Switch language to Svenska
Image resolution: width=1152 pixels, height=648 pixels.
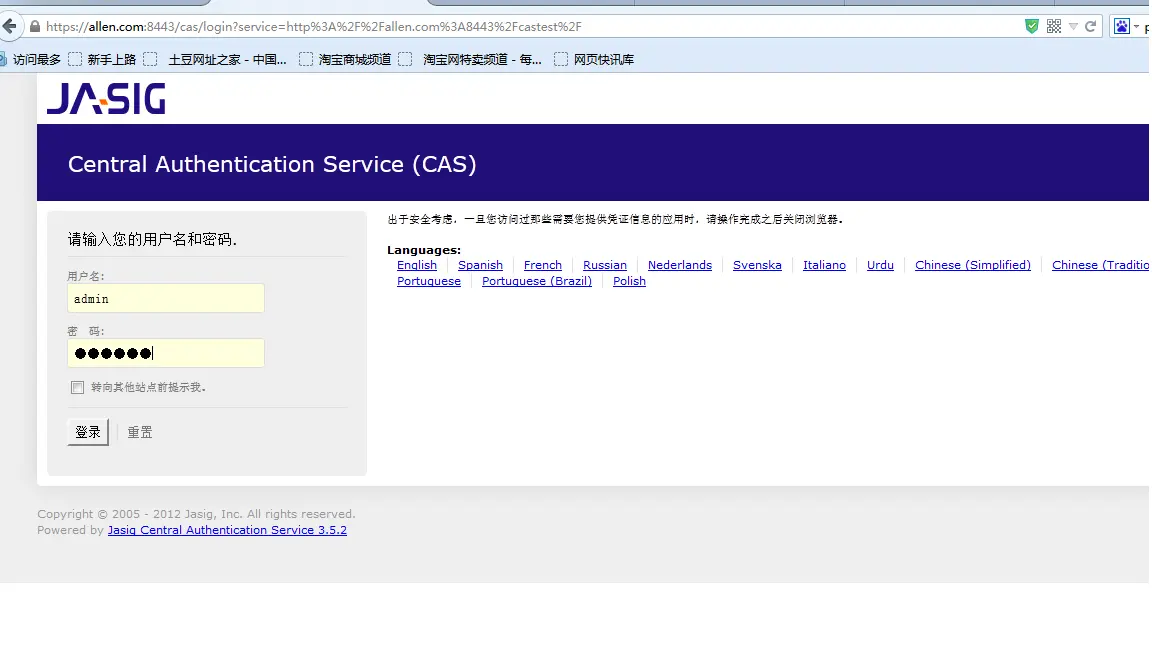pyautogui.click(x=757, y=265)
